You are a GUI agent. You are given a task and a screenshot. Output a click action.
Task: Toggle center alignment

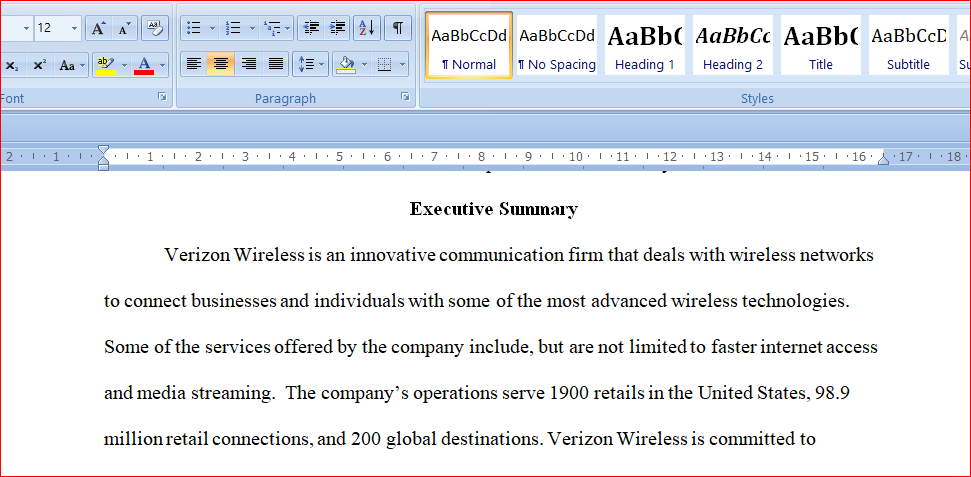point(220,64)
